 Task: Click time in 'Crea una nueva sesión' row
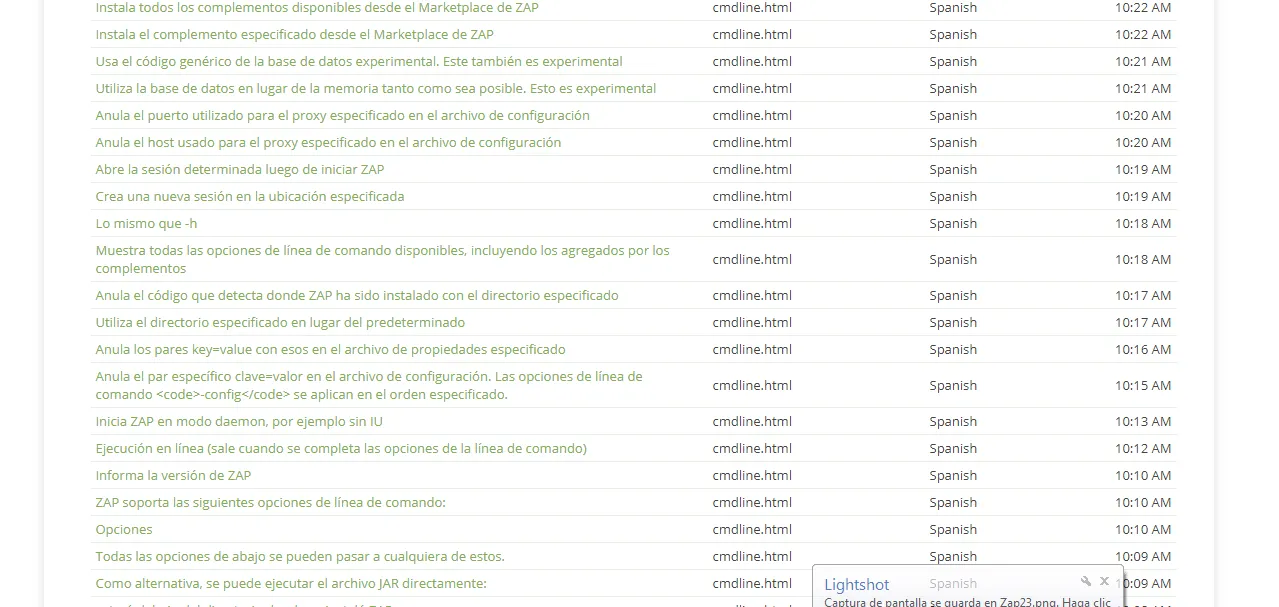pyautogui.click(x=1143, y=196)
